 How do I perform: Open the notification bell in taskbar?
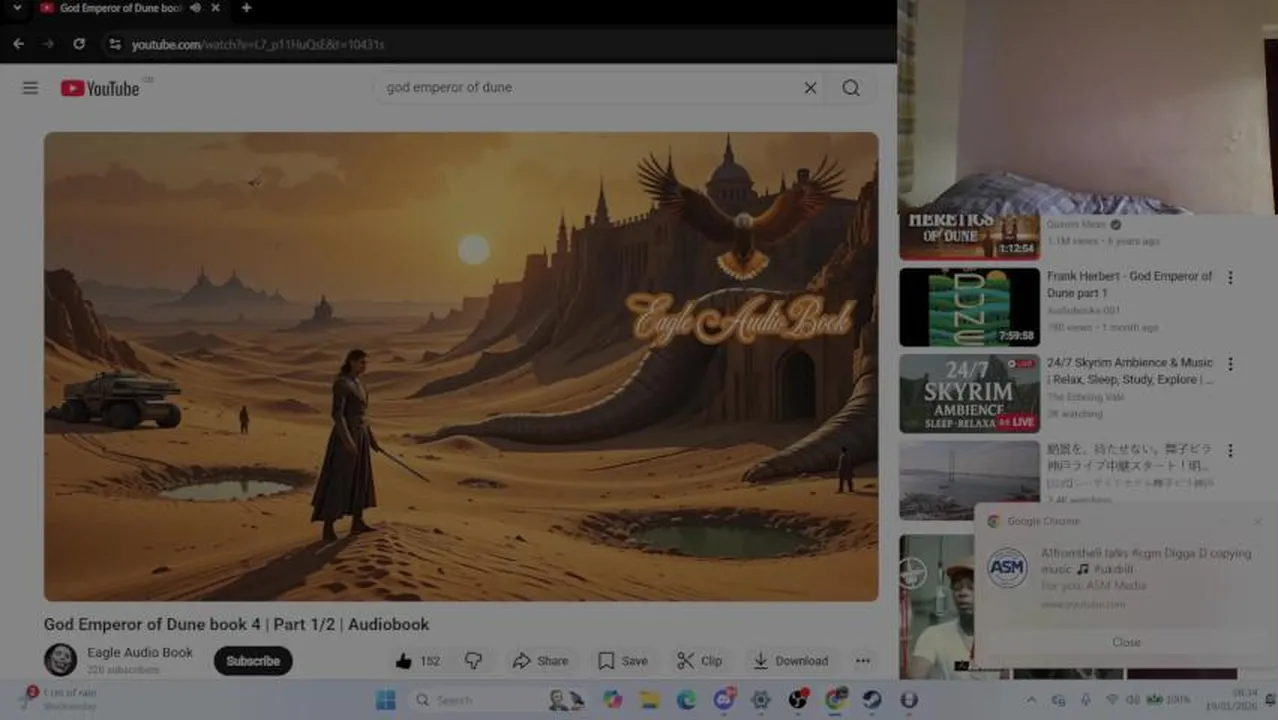tap(1270, 699)
